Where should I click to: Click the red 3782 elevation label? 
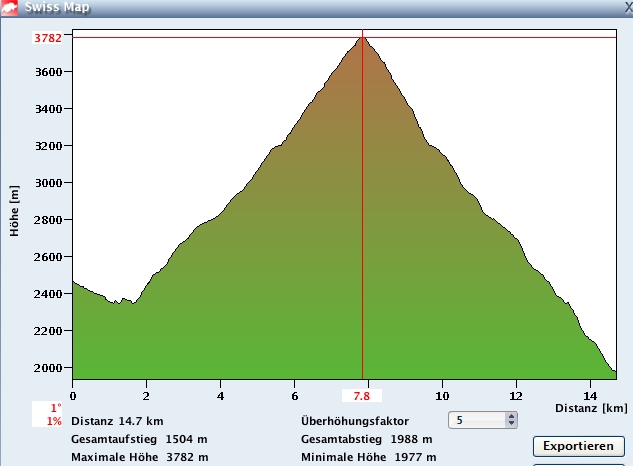click(x=48, y=38)
